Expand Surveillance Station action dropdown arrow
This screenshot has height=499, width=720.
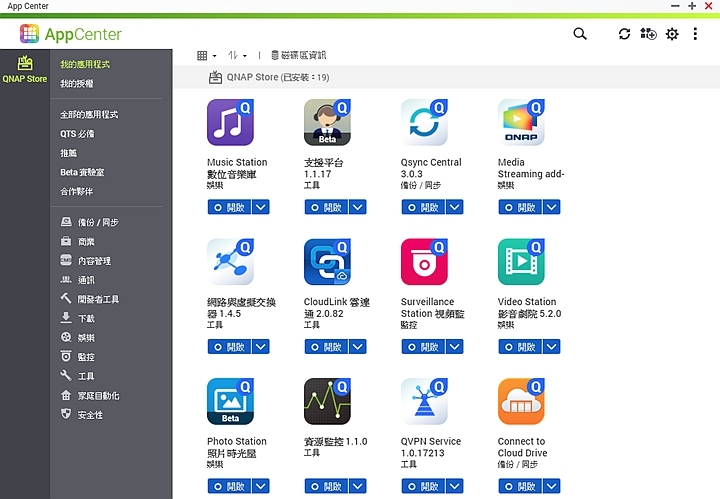[455, 347]
